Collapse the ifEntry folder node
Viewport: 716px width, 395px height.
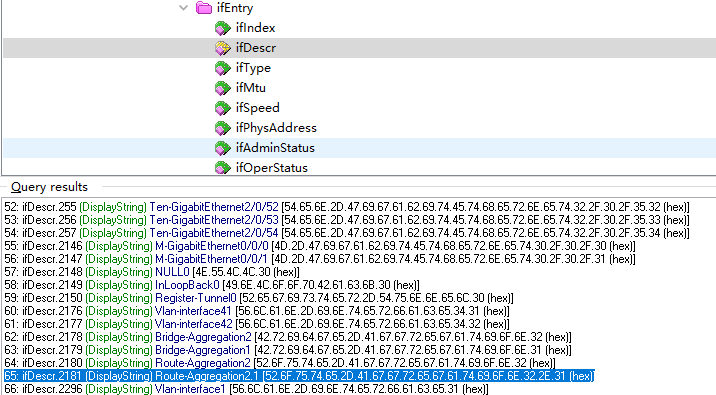[x=184, y=8]
